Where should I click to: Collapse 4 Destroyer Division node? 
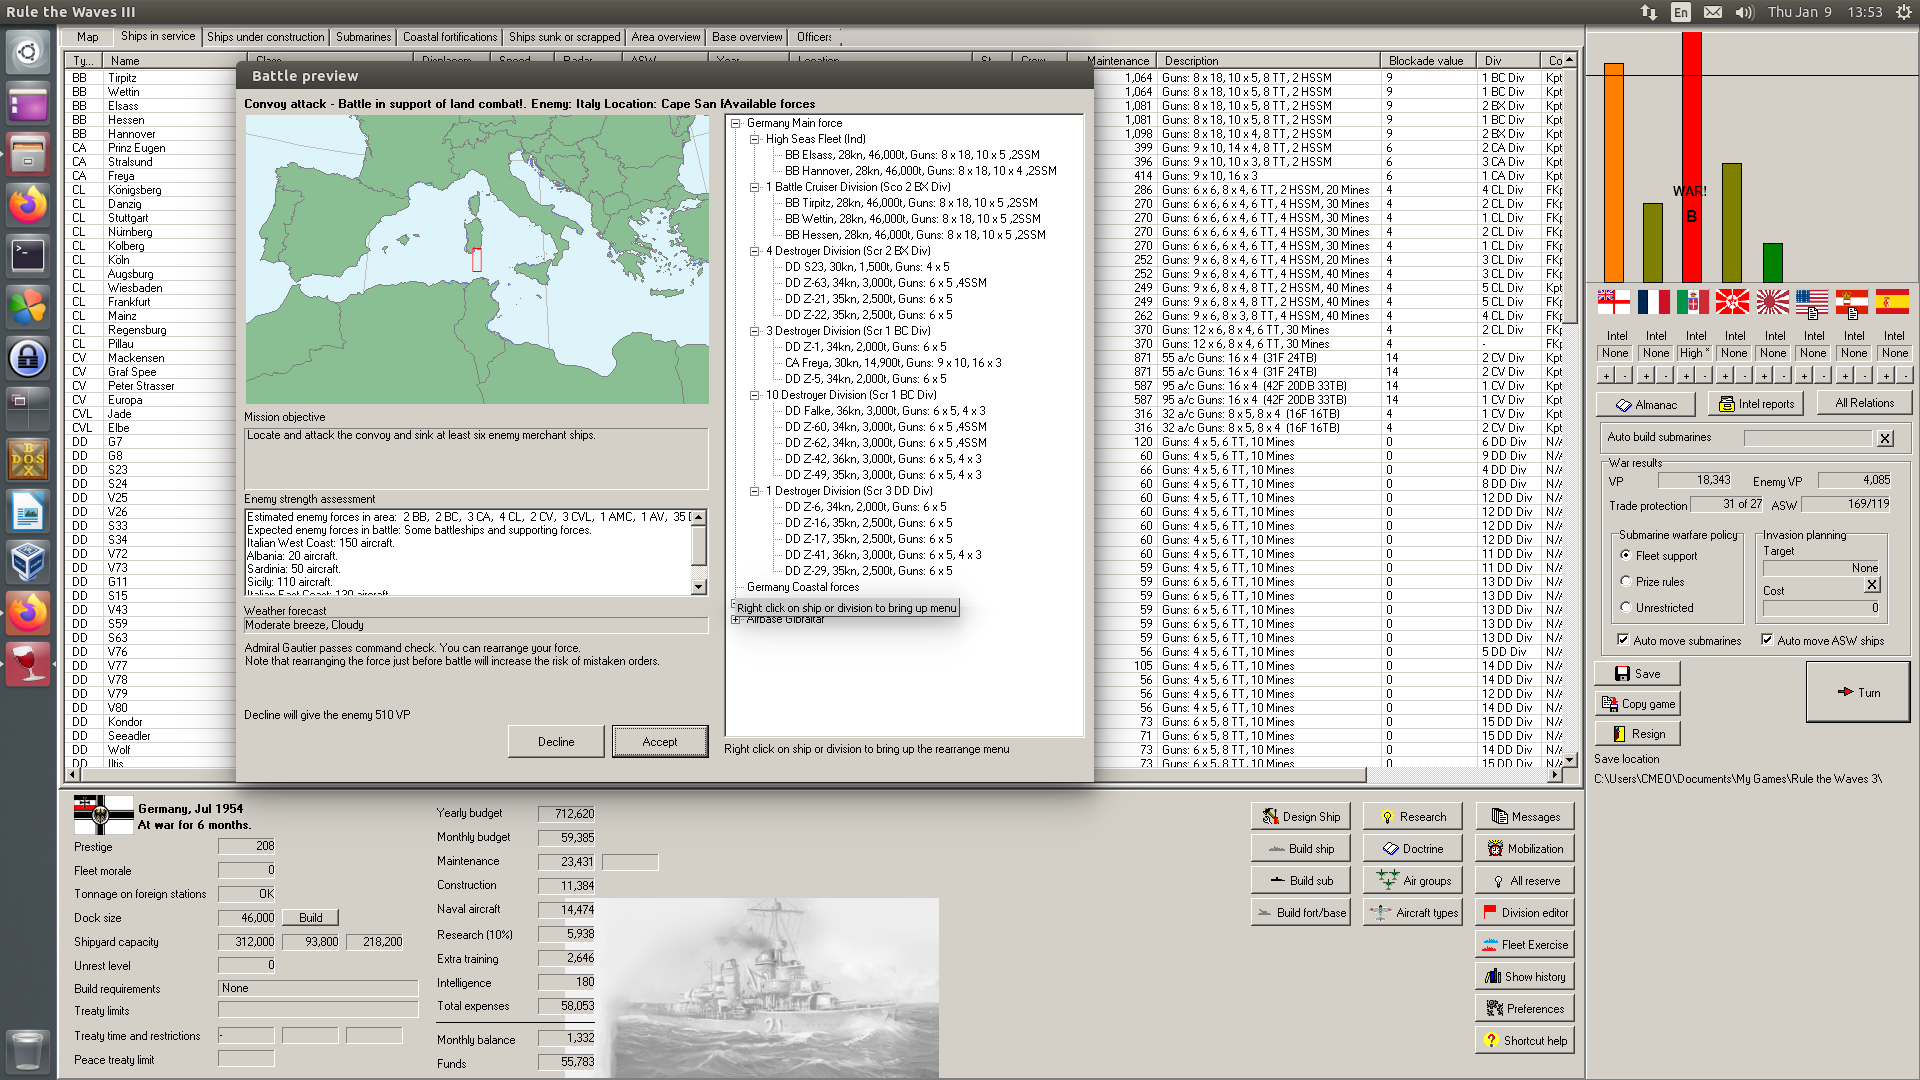755,251
